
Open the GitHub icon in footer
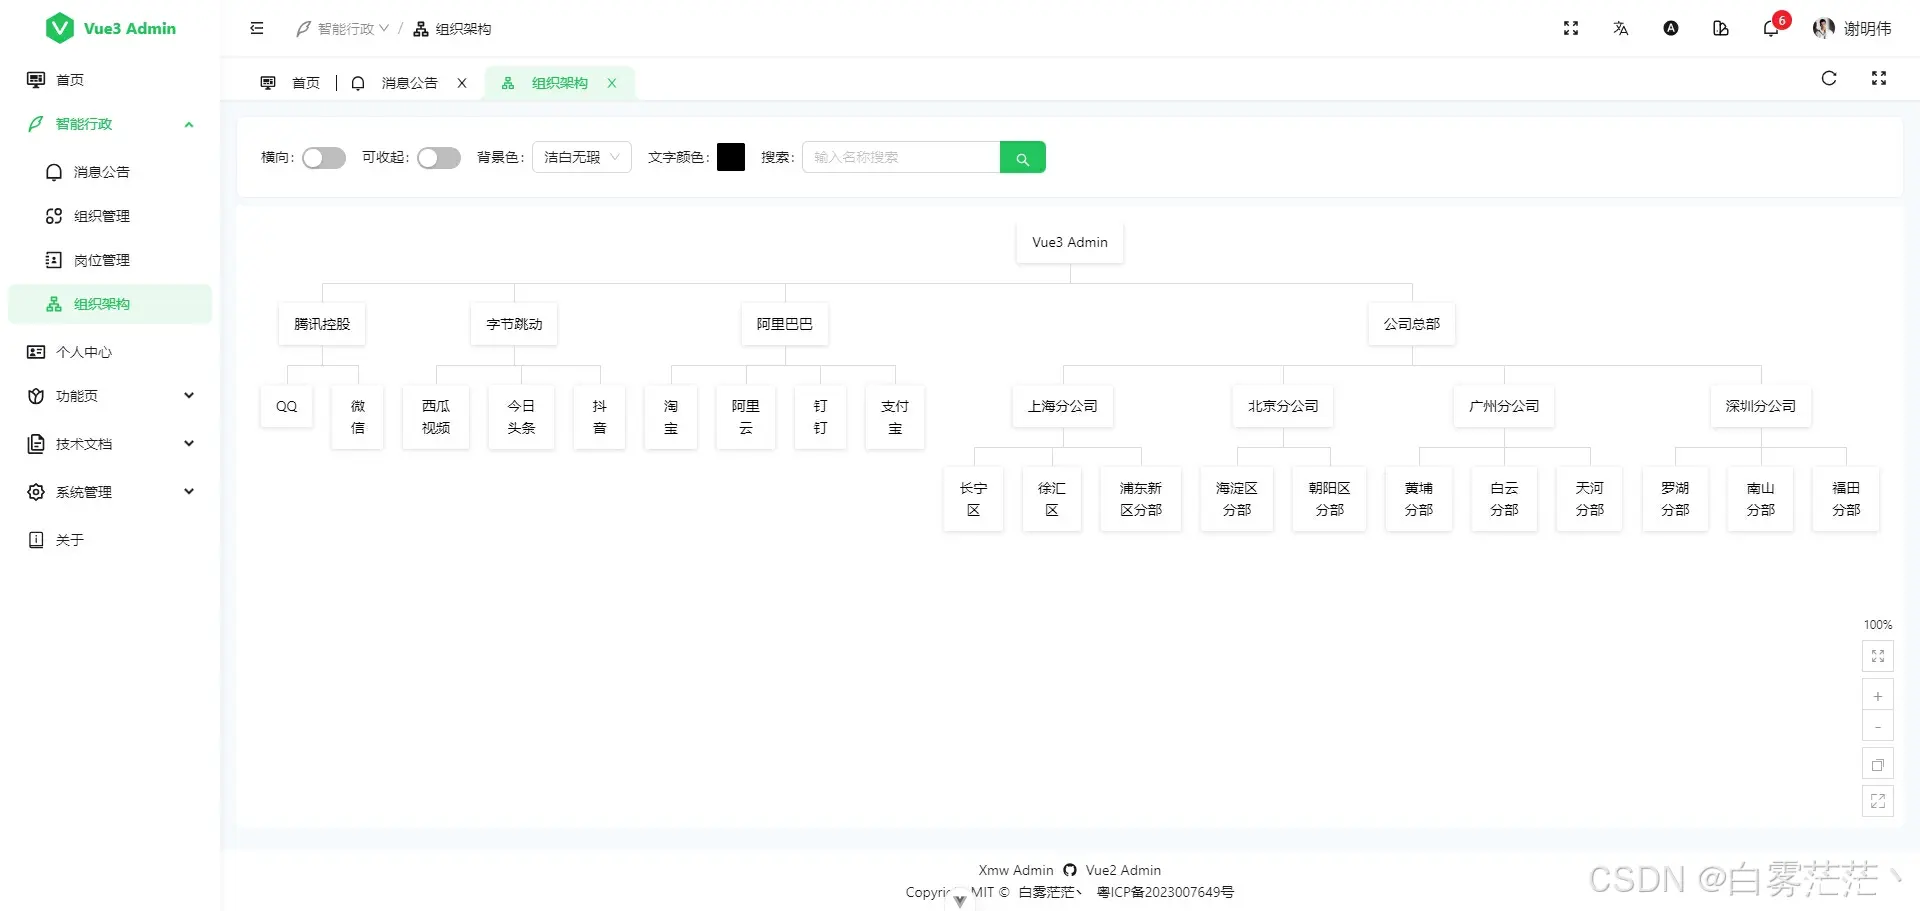pyautogui.click(x=1070, y=870)
